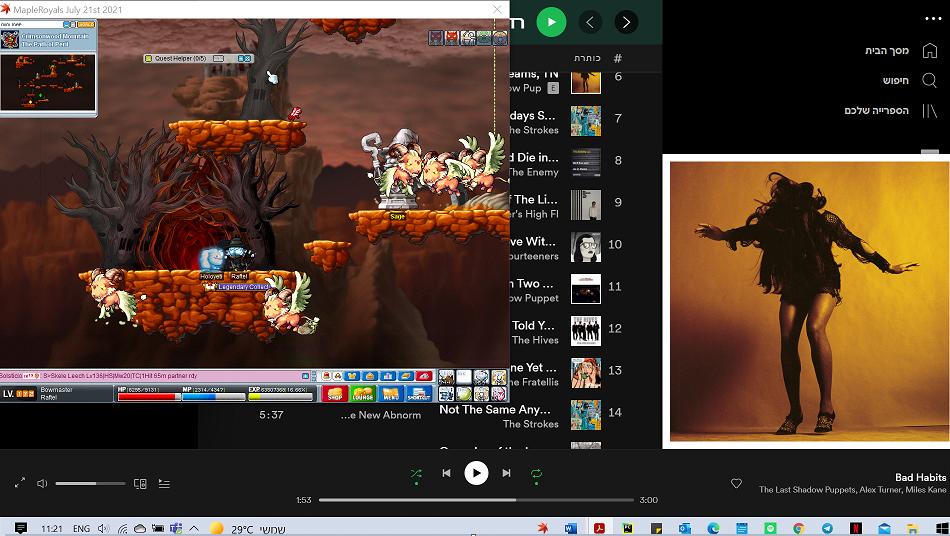Open the MapleStory SHORTCUT button

point(419,394)
